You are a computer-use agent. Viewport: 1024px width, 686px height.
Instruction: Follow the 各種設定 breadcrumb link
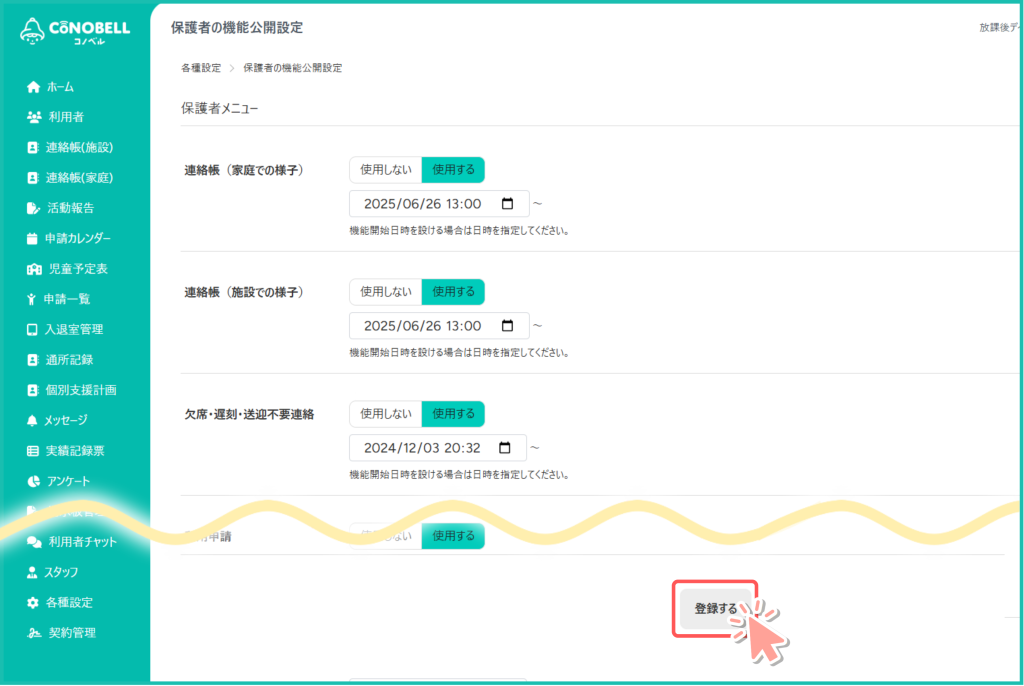(x=201, y=68)
